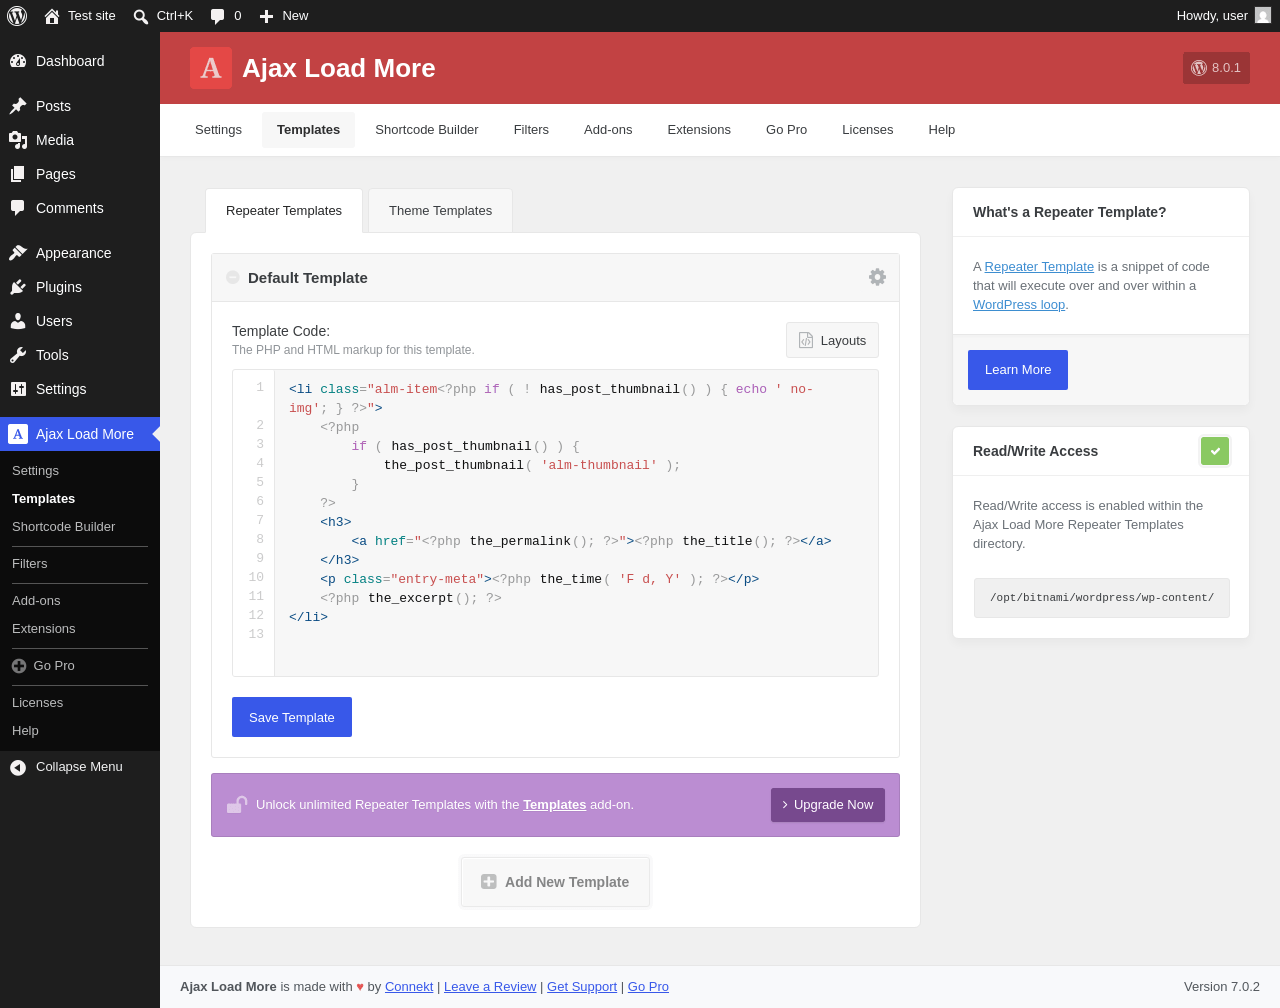The width and height of the screenshot is (1280, 1008).
Task: Click the Learn More button
Action: click(1018, 370)
